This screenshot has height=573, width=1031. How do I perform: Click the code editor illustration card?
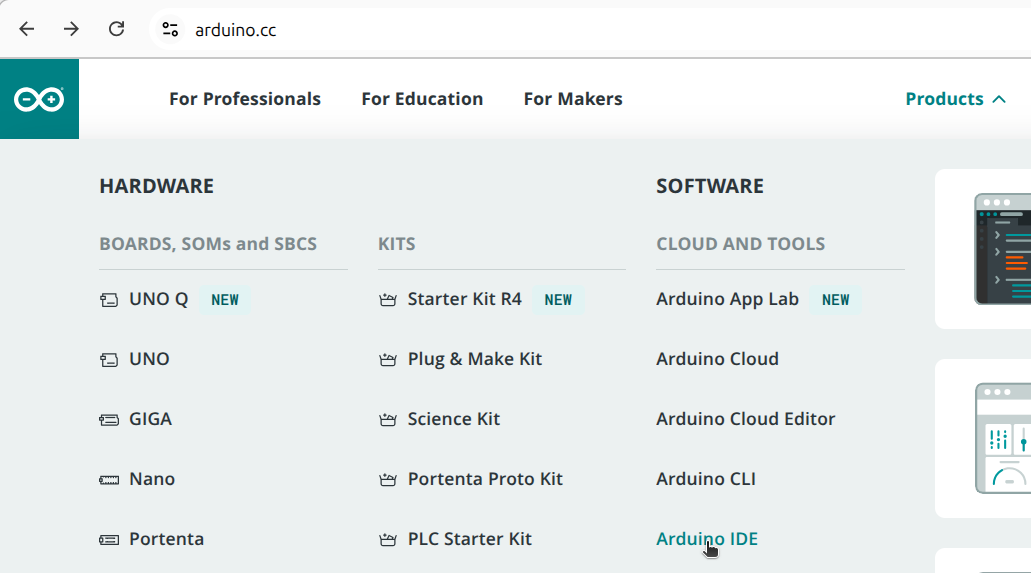(x=983, y=249)
